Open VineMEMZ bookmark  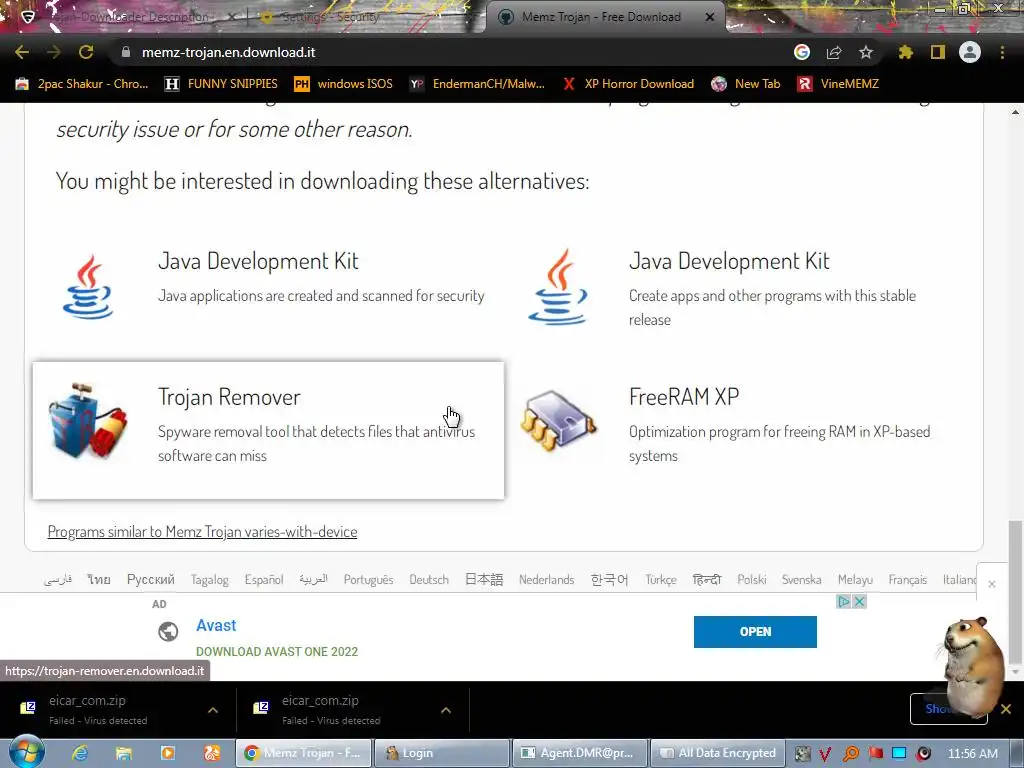click(x=838, y=84)
